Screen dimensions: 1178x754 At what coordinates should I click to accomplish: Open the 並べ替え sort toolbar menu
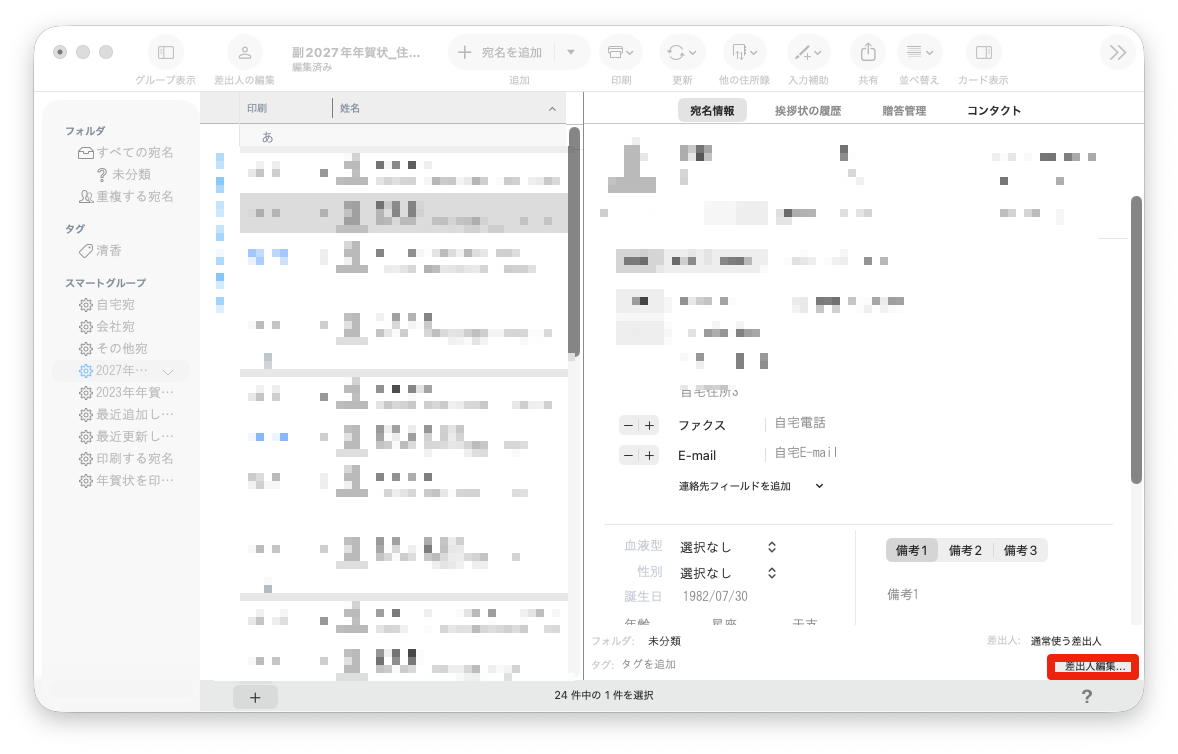pos(920,53)
